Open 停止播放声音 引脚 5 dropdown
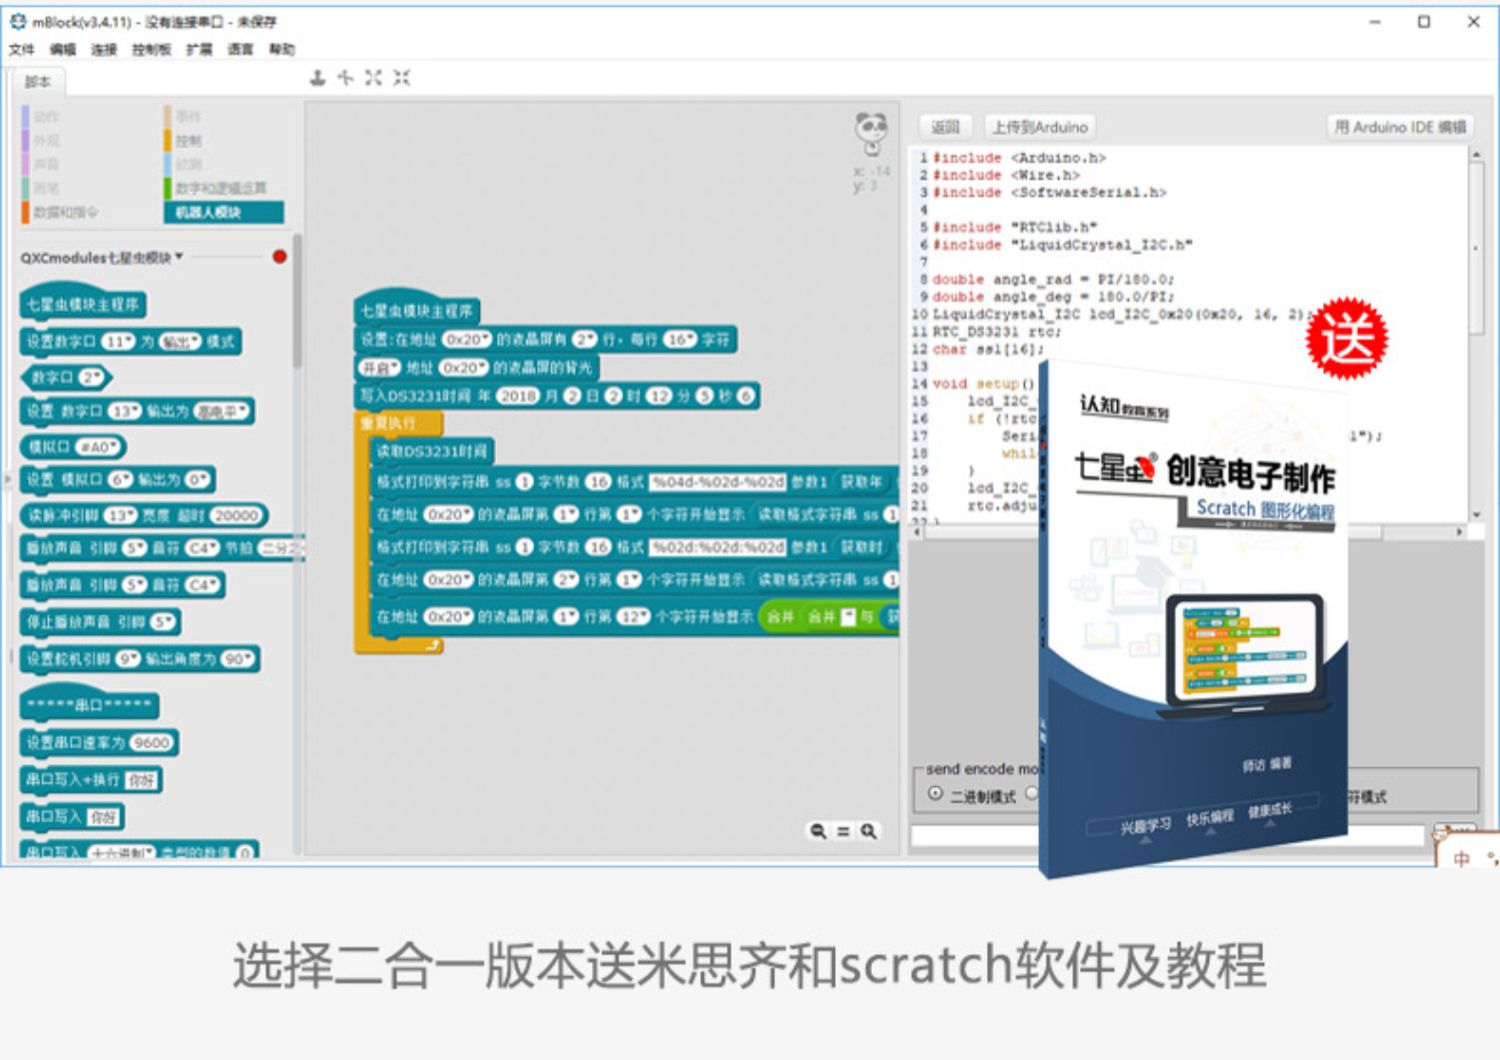 click(162, 622)
